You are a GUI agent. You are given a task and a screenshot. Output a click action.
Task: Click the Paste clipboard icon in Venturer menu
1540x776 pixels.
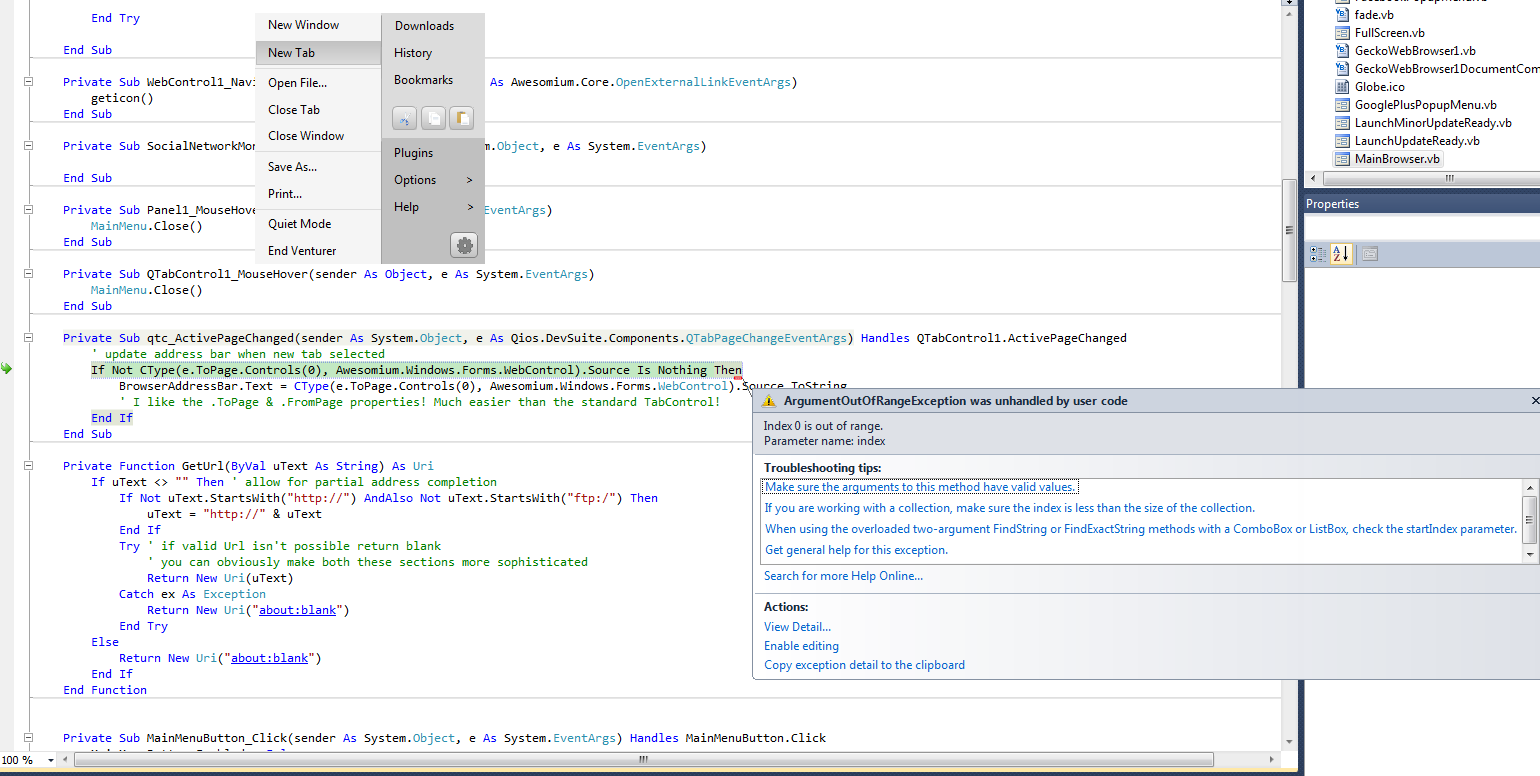coord(461,118)
